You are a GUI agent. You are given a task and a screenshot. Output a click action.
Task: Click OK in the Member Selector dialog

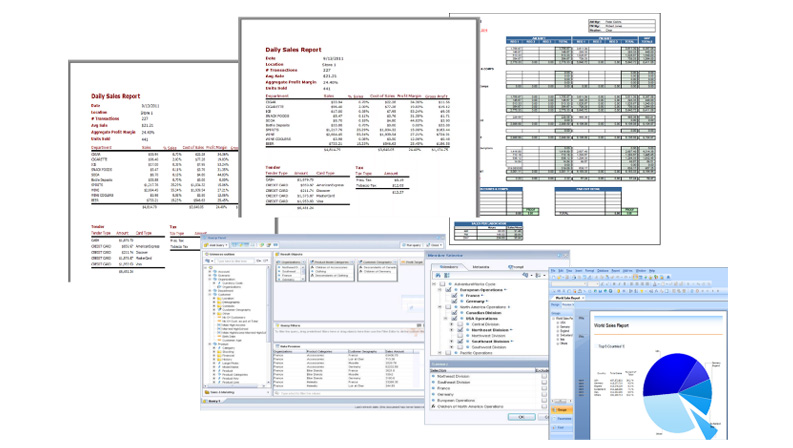click(x=521, y=417)
